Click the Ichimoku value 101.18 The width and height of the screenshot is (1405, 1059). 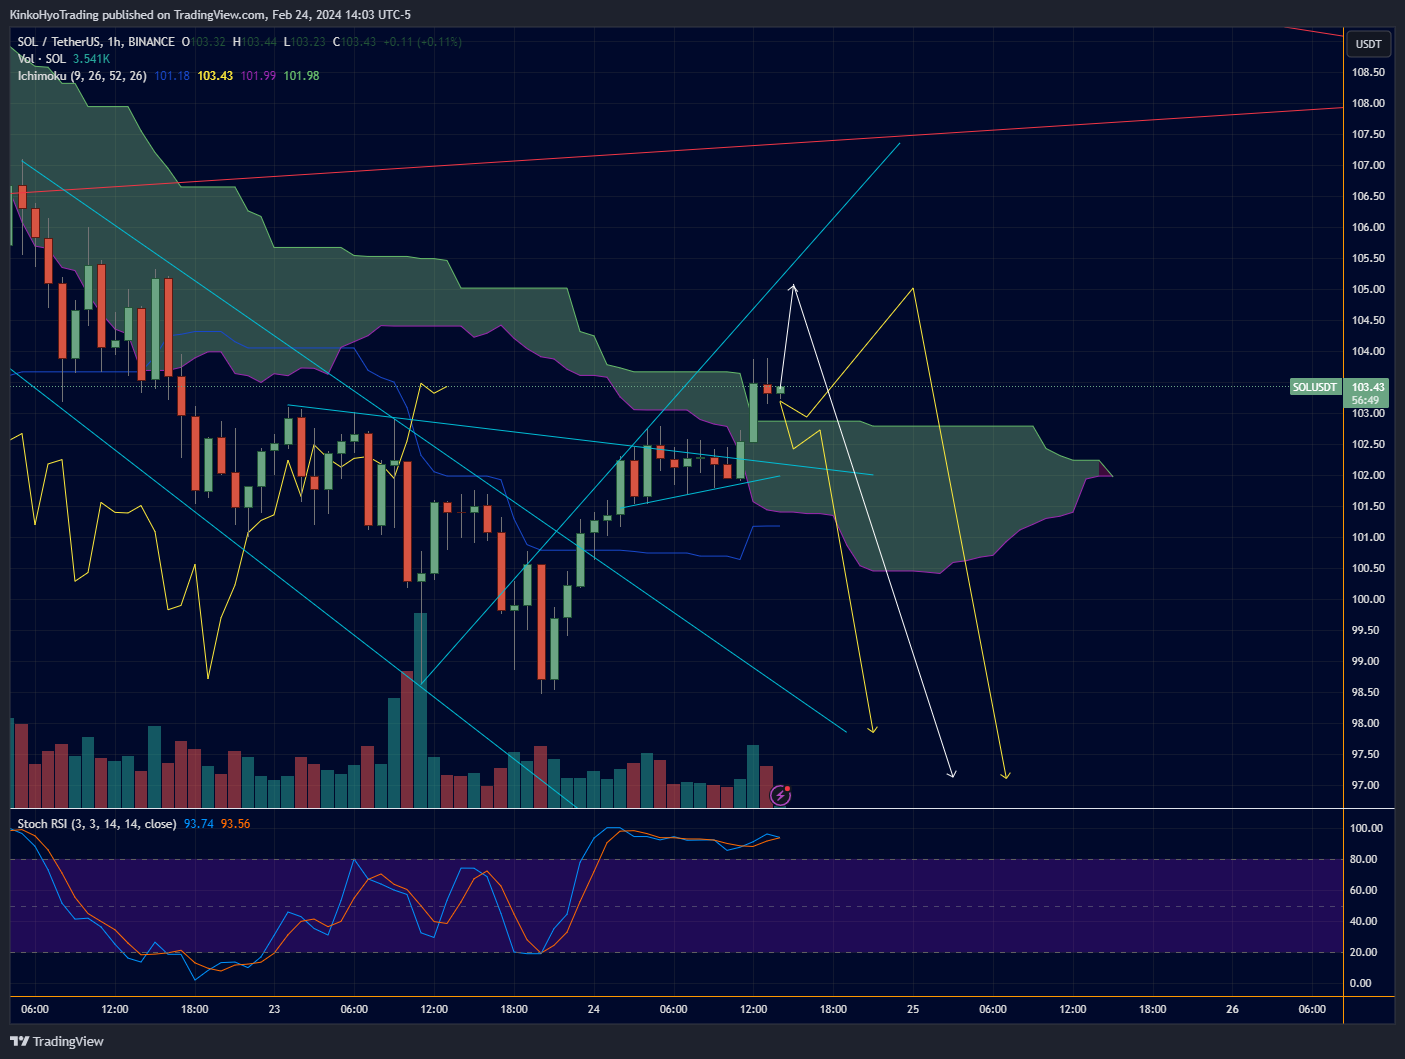pyautogui.click(x=172, y=76)
